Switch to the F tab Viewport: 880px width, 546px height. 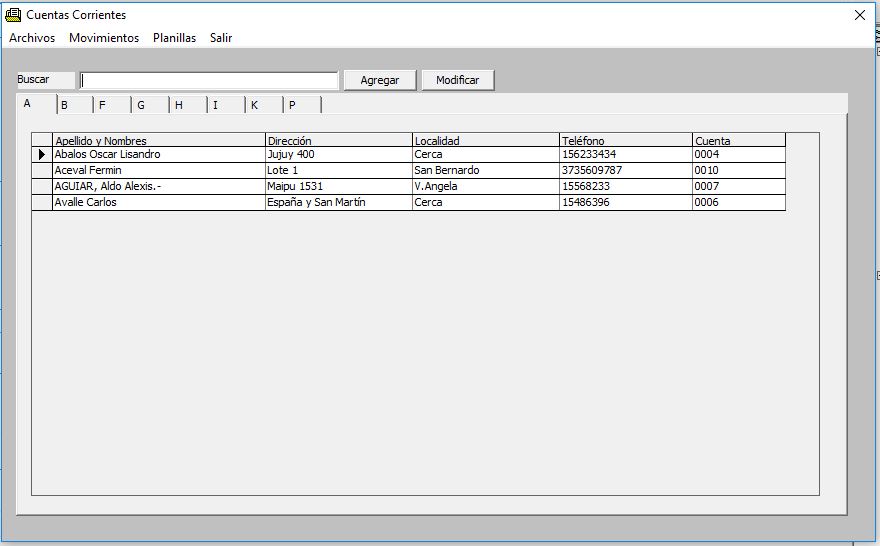(111, 105)
